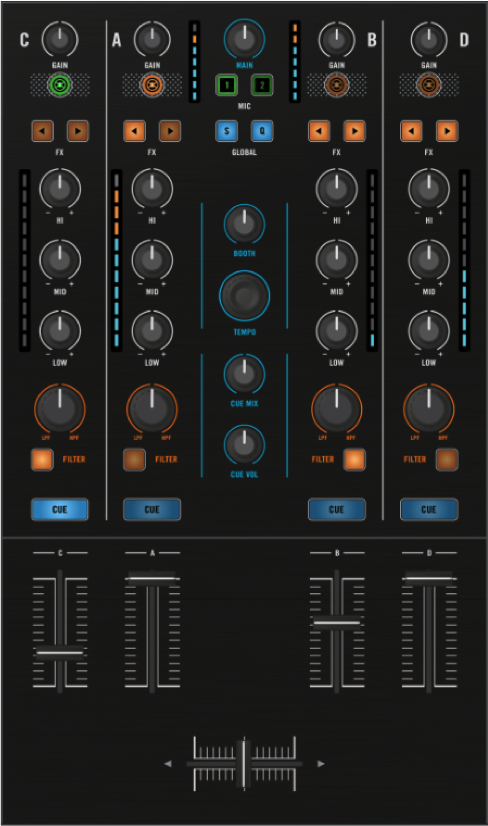Click deck C filter knob

pyautogui.click(x=60, y=409)
